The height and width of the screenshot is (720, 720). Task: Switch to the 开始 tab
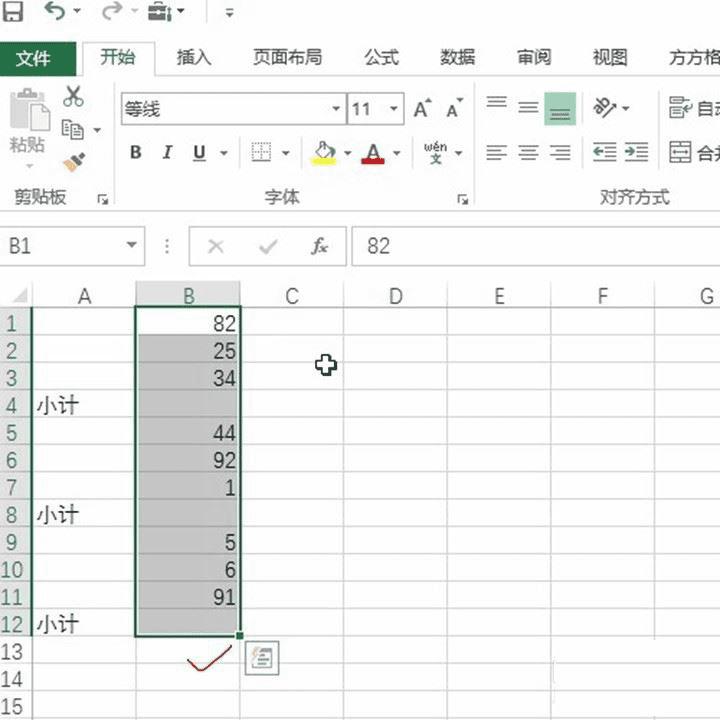tap(118, 58)
